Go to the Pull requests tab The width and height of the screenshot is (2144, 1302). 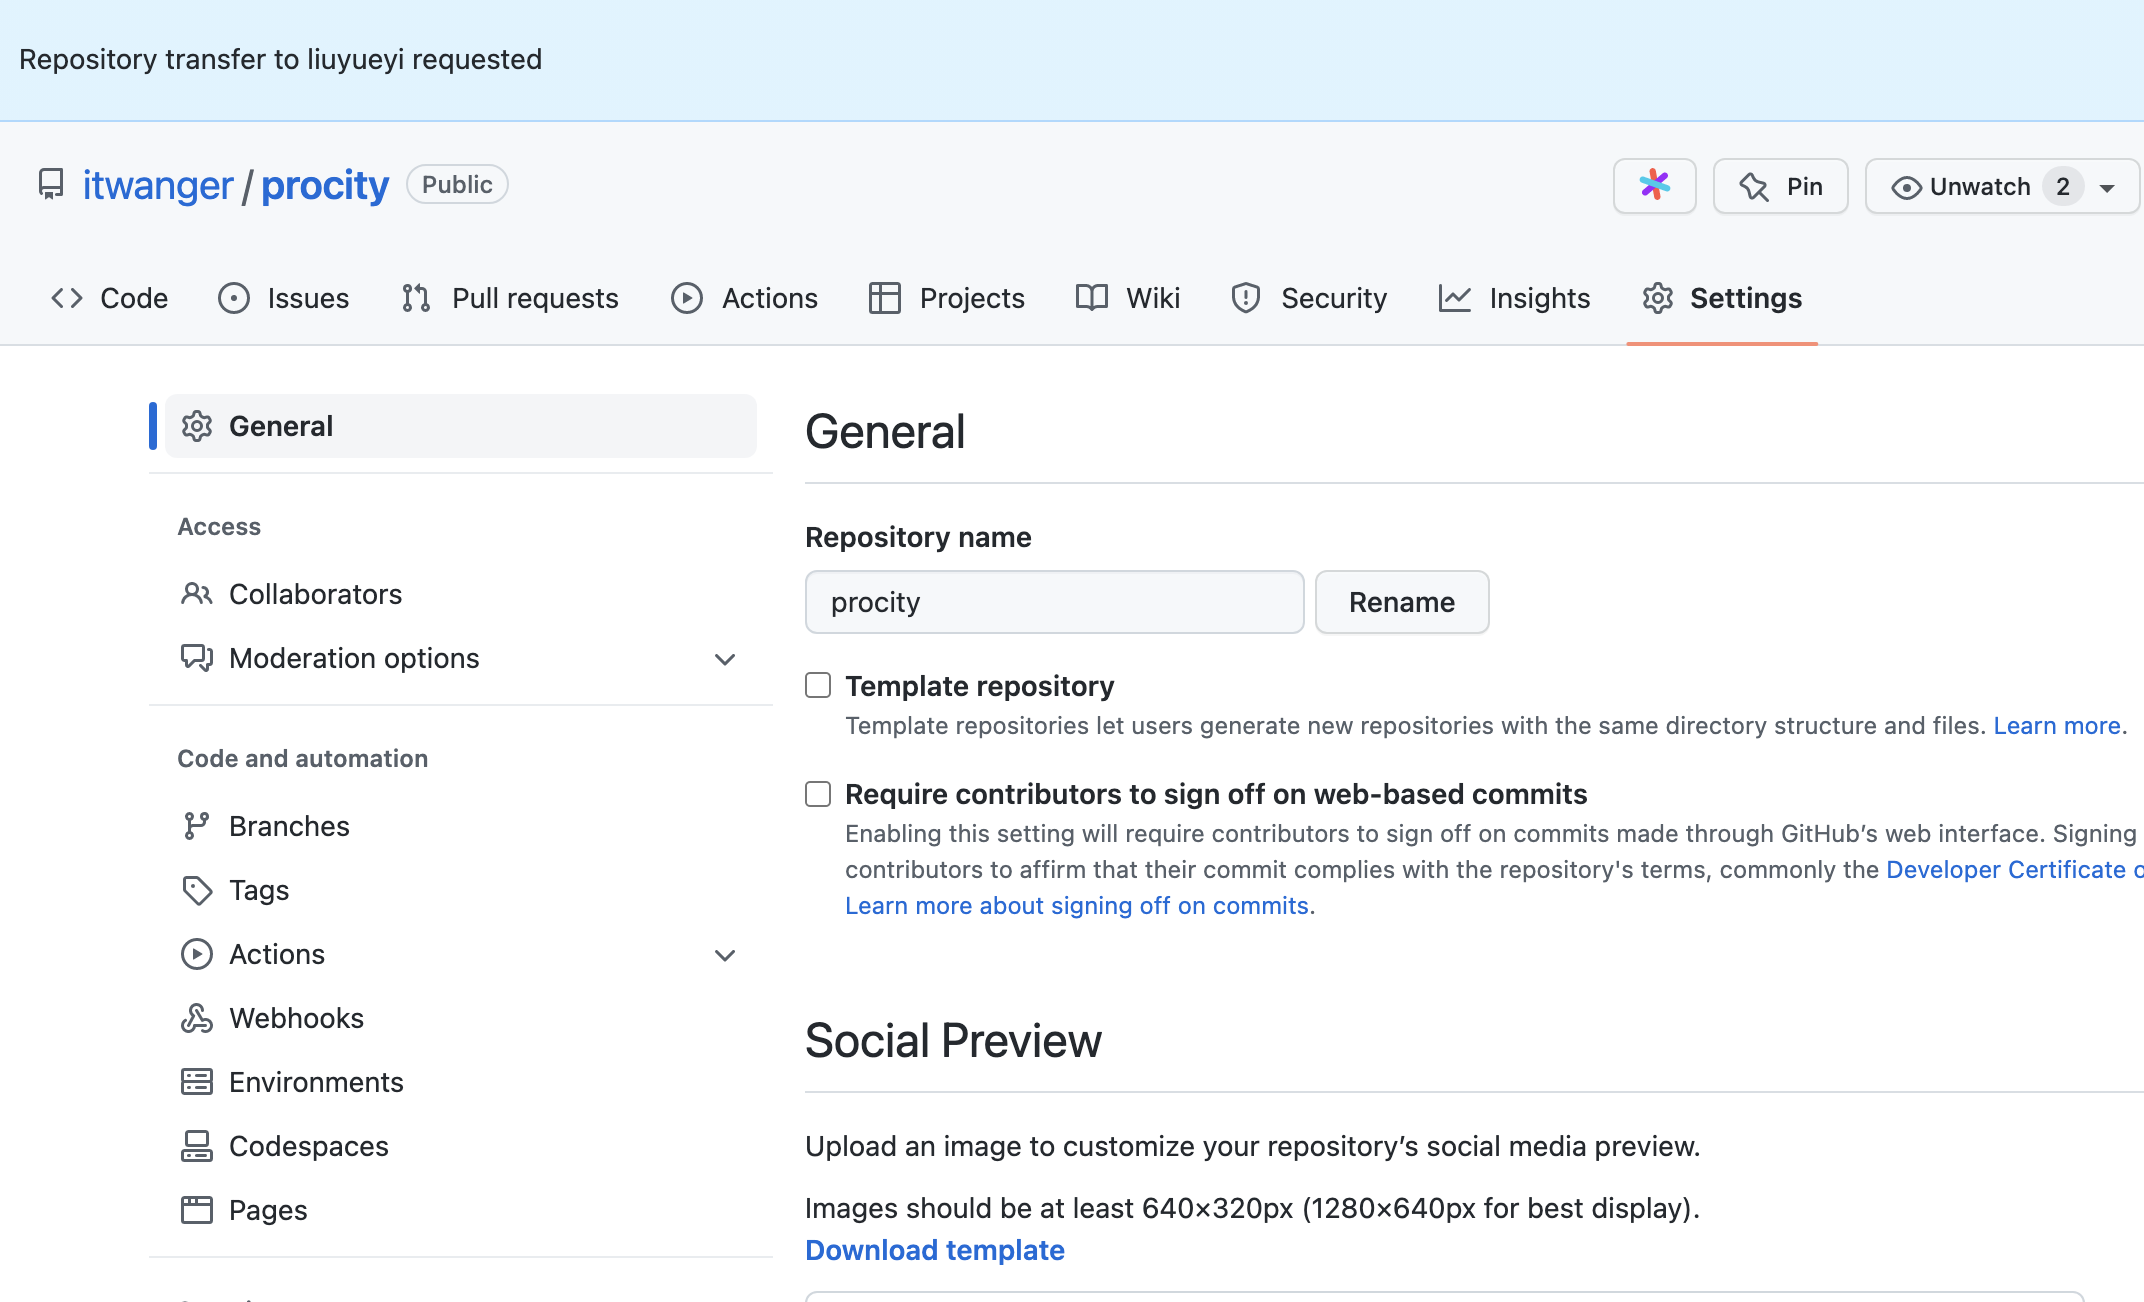coord(510,298)
